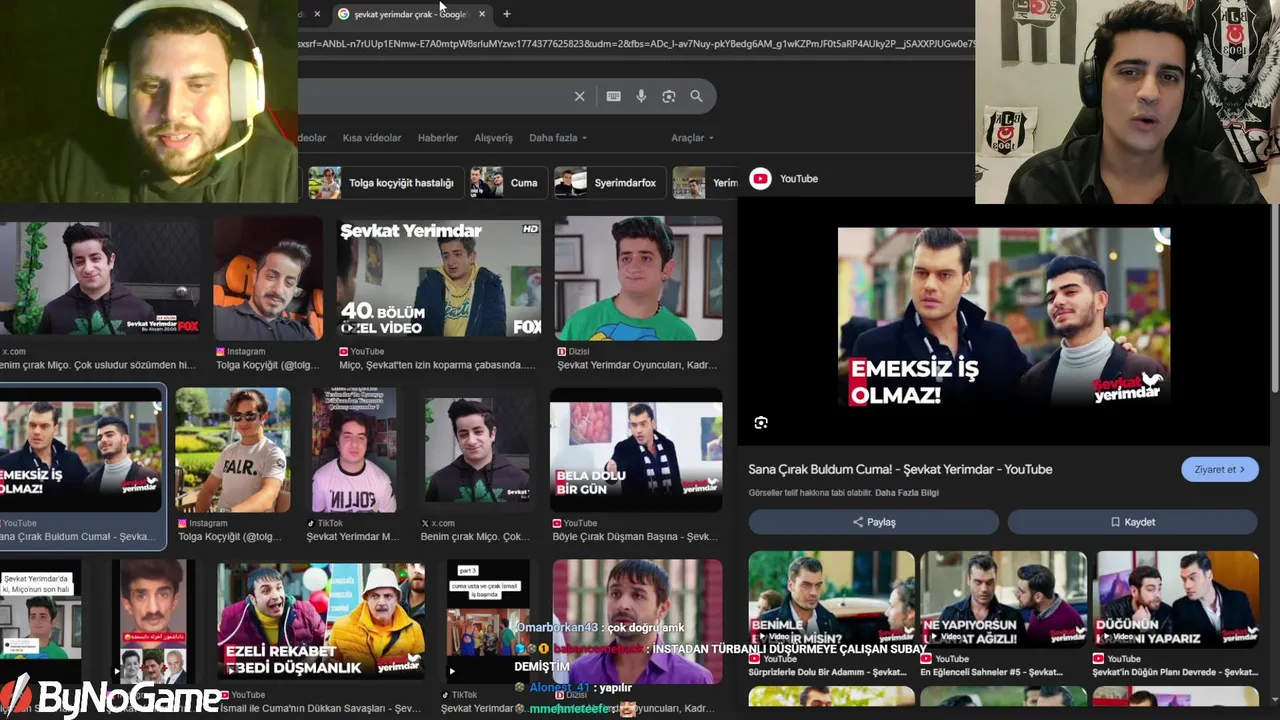
Task: Switch to the Kısa videolar tab
Action: 372,138
